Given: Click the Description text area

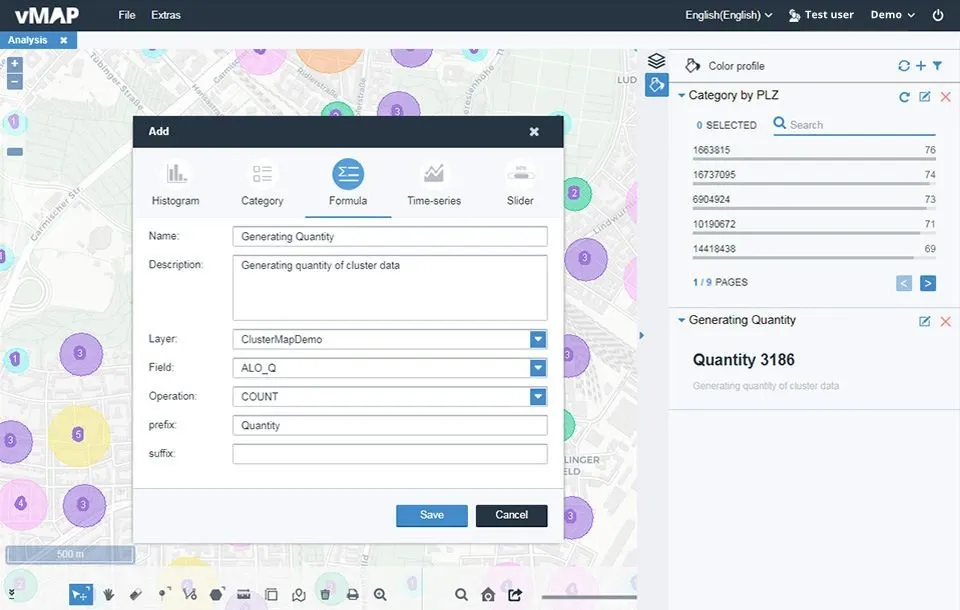Looking at the screenshot, I should pos(389,288).
